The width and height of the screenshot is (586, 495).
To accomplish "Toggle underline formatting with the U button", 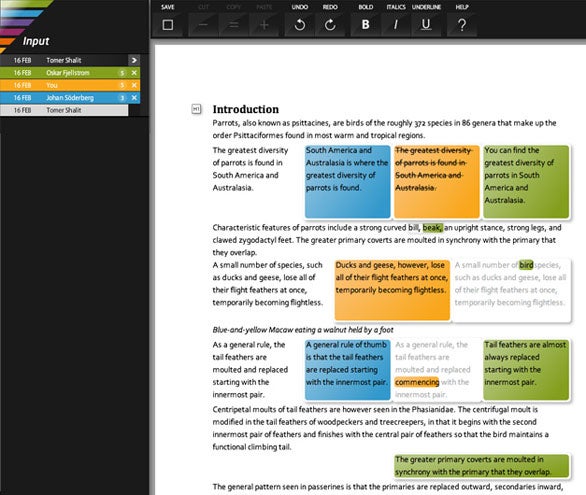I will pos(426,25).
